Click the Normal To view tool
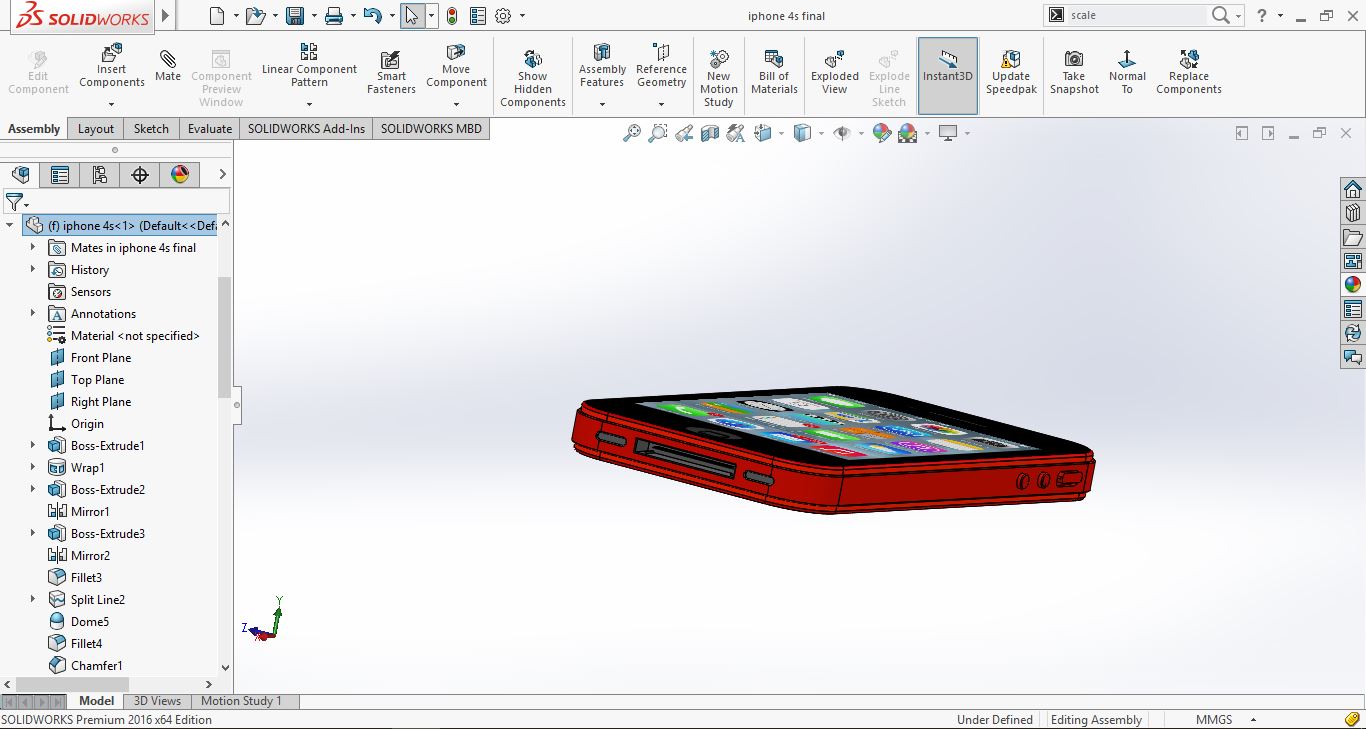 1127,73
